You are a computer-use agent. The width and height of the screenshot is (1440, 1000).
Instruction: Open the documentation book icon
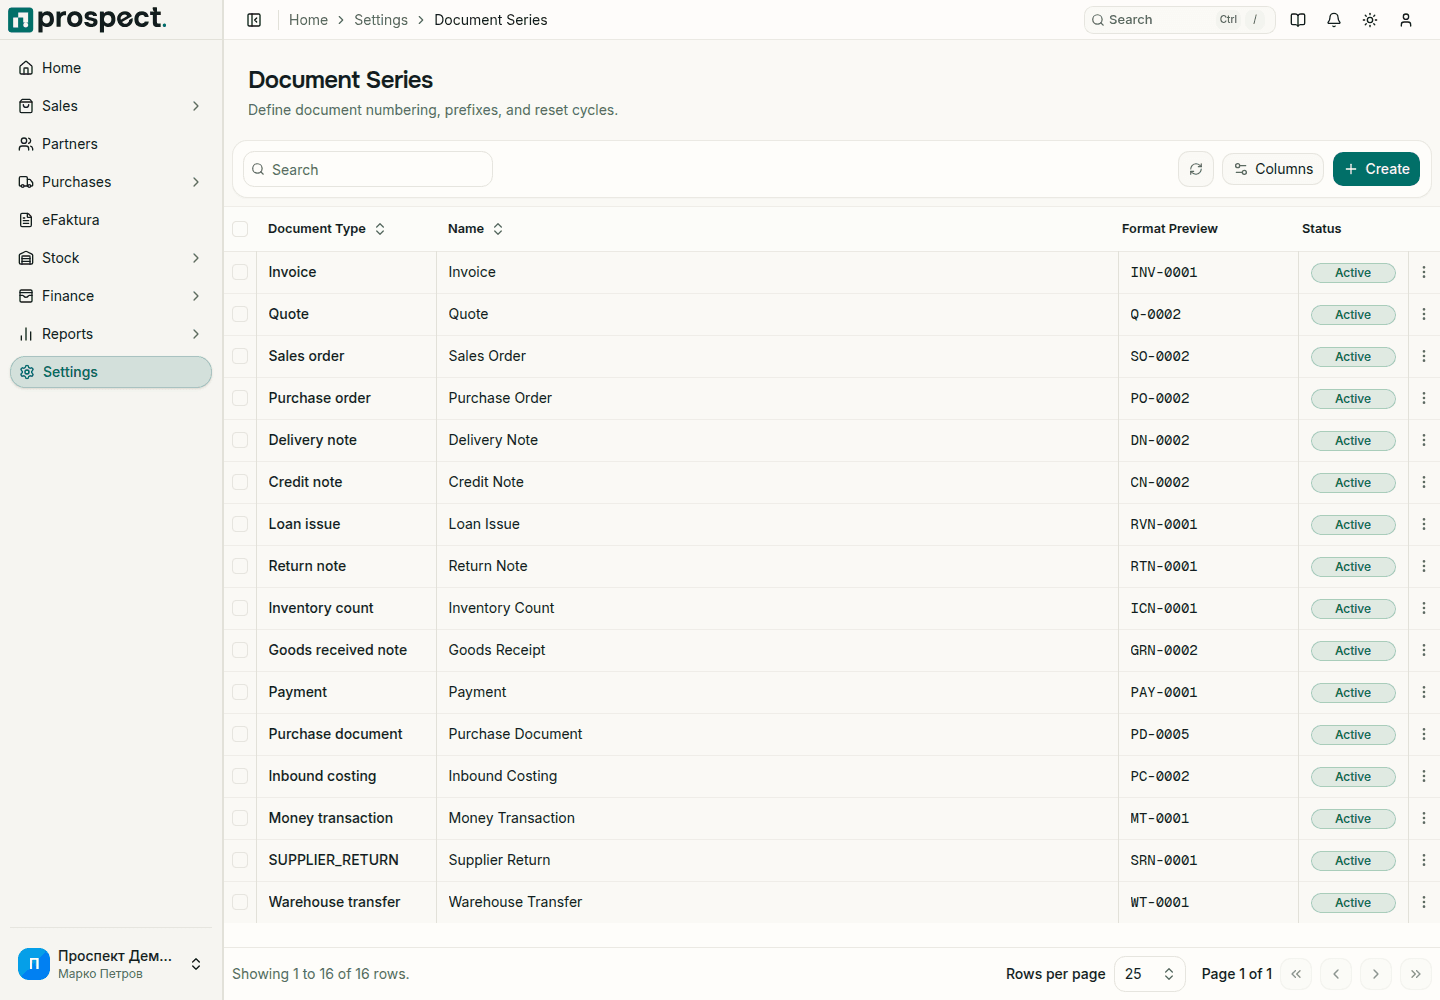click(x=1298, y=20)
